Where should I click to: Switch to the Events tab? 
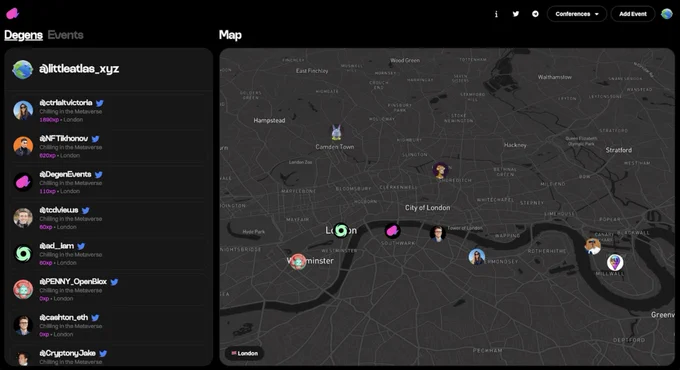[65, 35]
